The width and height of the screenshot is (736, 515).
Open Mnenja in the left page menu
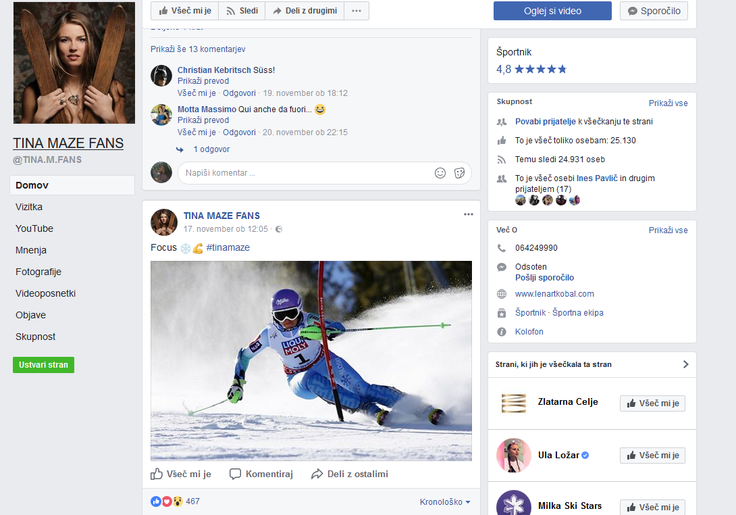tap(31, 250)
